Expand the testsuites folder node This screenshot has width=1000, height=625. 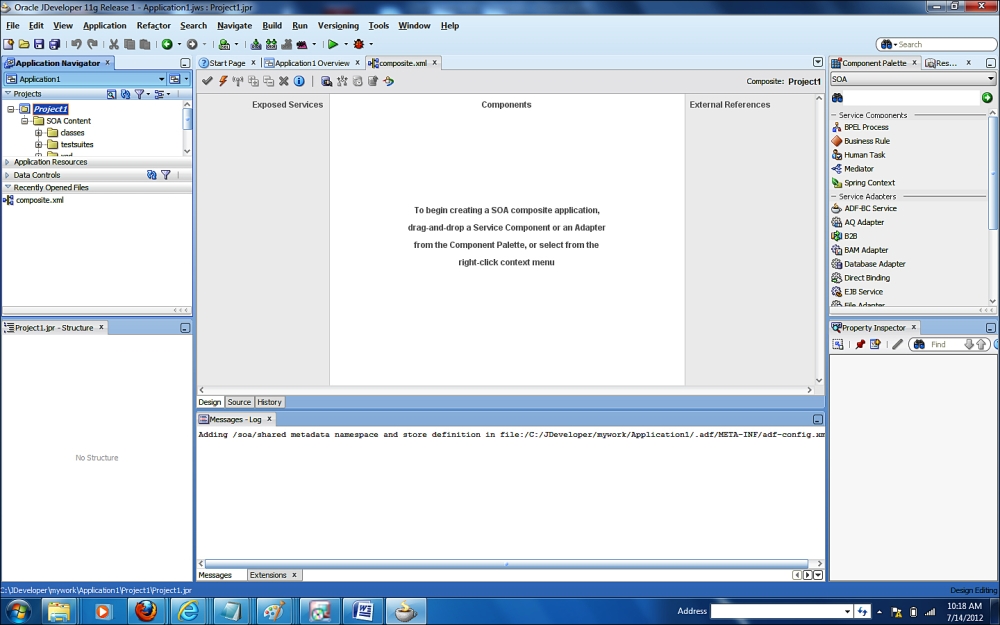click(x=38, y=144)
